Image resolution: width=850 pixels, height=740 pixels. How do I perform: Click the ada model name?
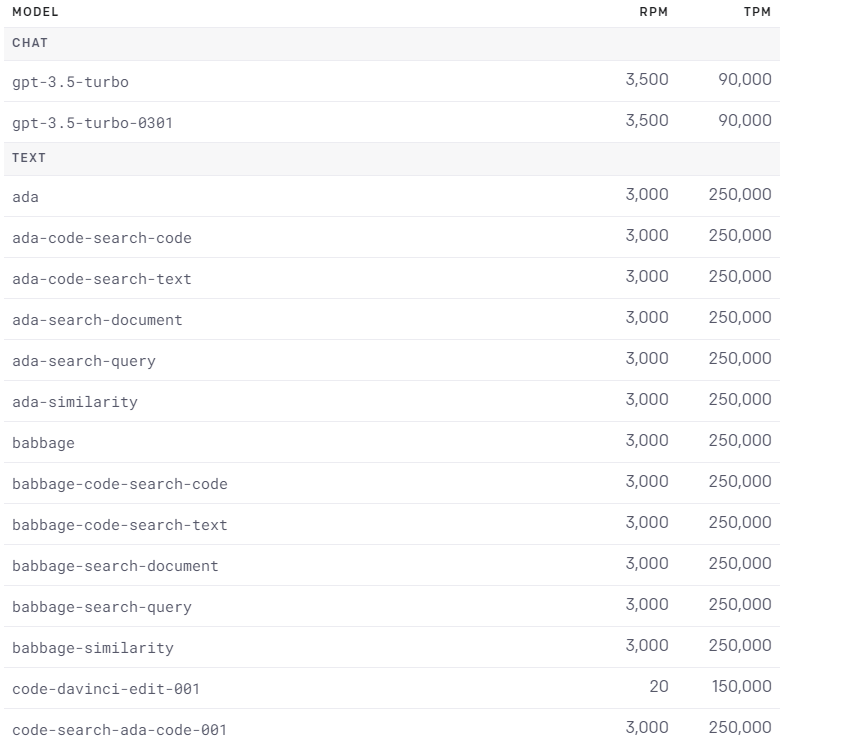click(x=25, y=197)
